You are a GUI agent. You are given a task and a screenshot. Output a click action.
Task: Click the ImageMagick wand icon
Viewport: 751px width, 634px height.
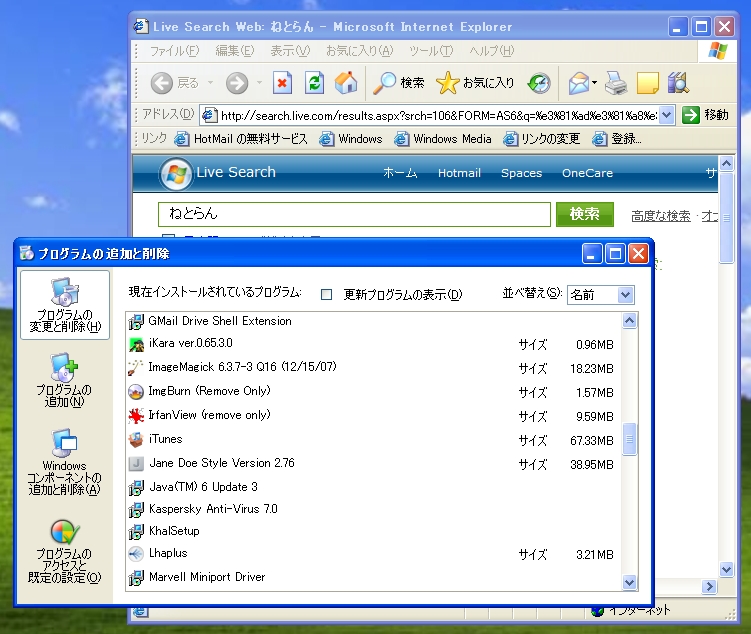(x=136, y=368)
